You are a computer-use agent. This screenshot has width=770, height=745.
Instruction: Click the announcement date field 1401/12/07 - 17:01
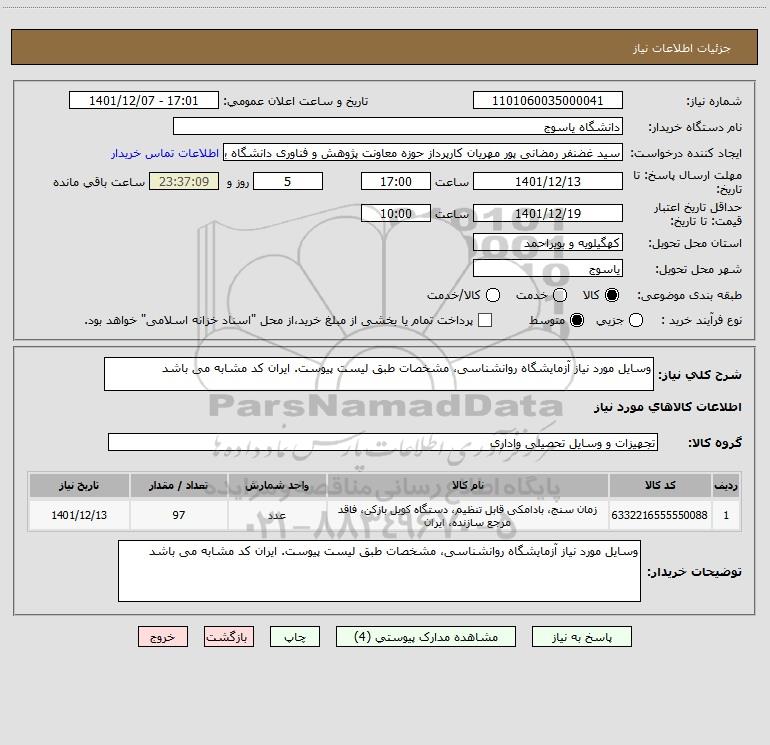(143, 100)
